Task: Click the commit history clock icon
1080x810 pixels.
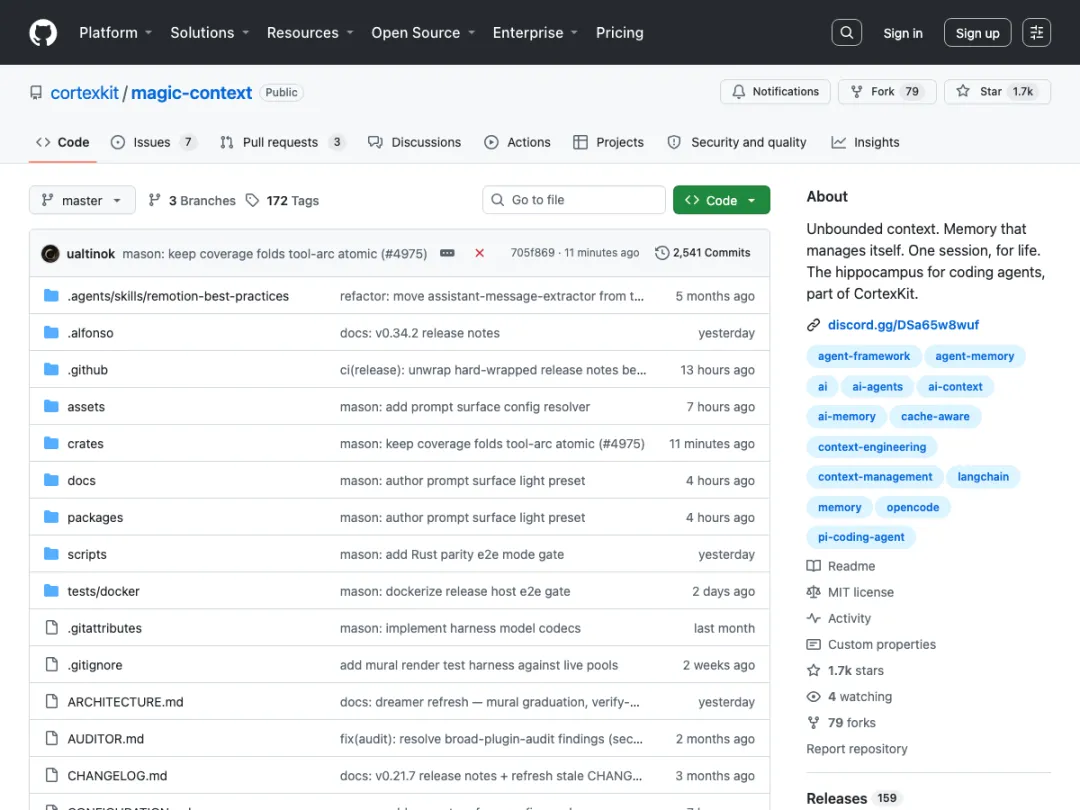Action: click(x=661, y=253)
